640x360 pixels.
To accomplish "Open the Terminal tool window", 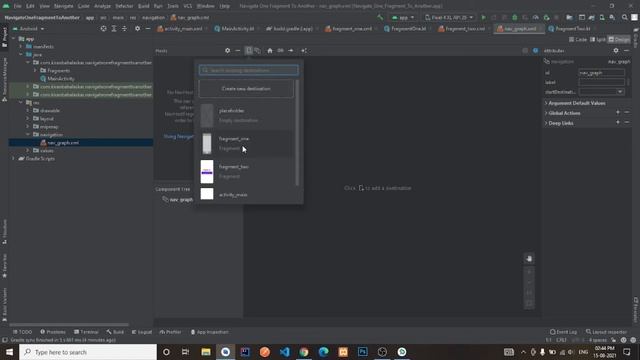I will (87, 332).
